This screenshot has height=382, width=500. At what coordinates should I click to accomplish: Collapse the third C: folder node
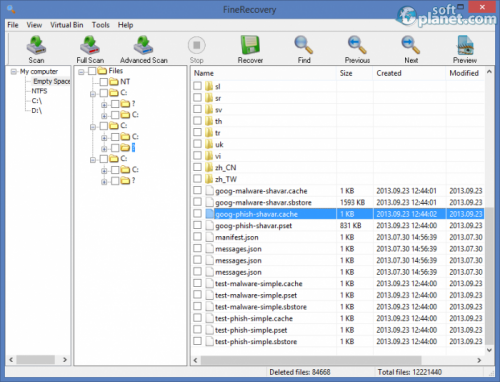(93, 160)
